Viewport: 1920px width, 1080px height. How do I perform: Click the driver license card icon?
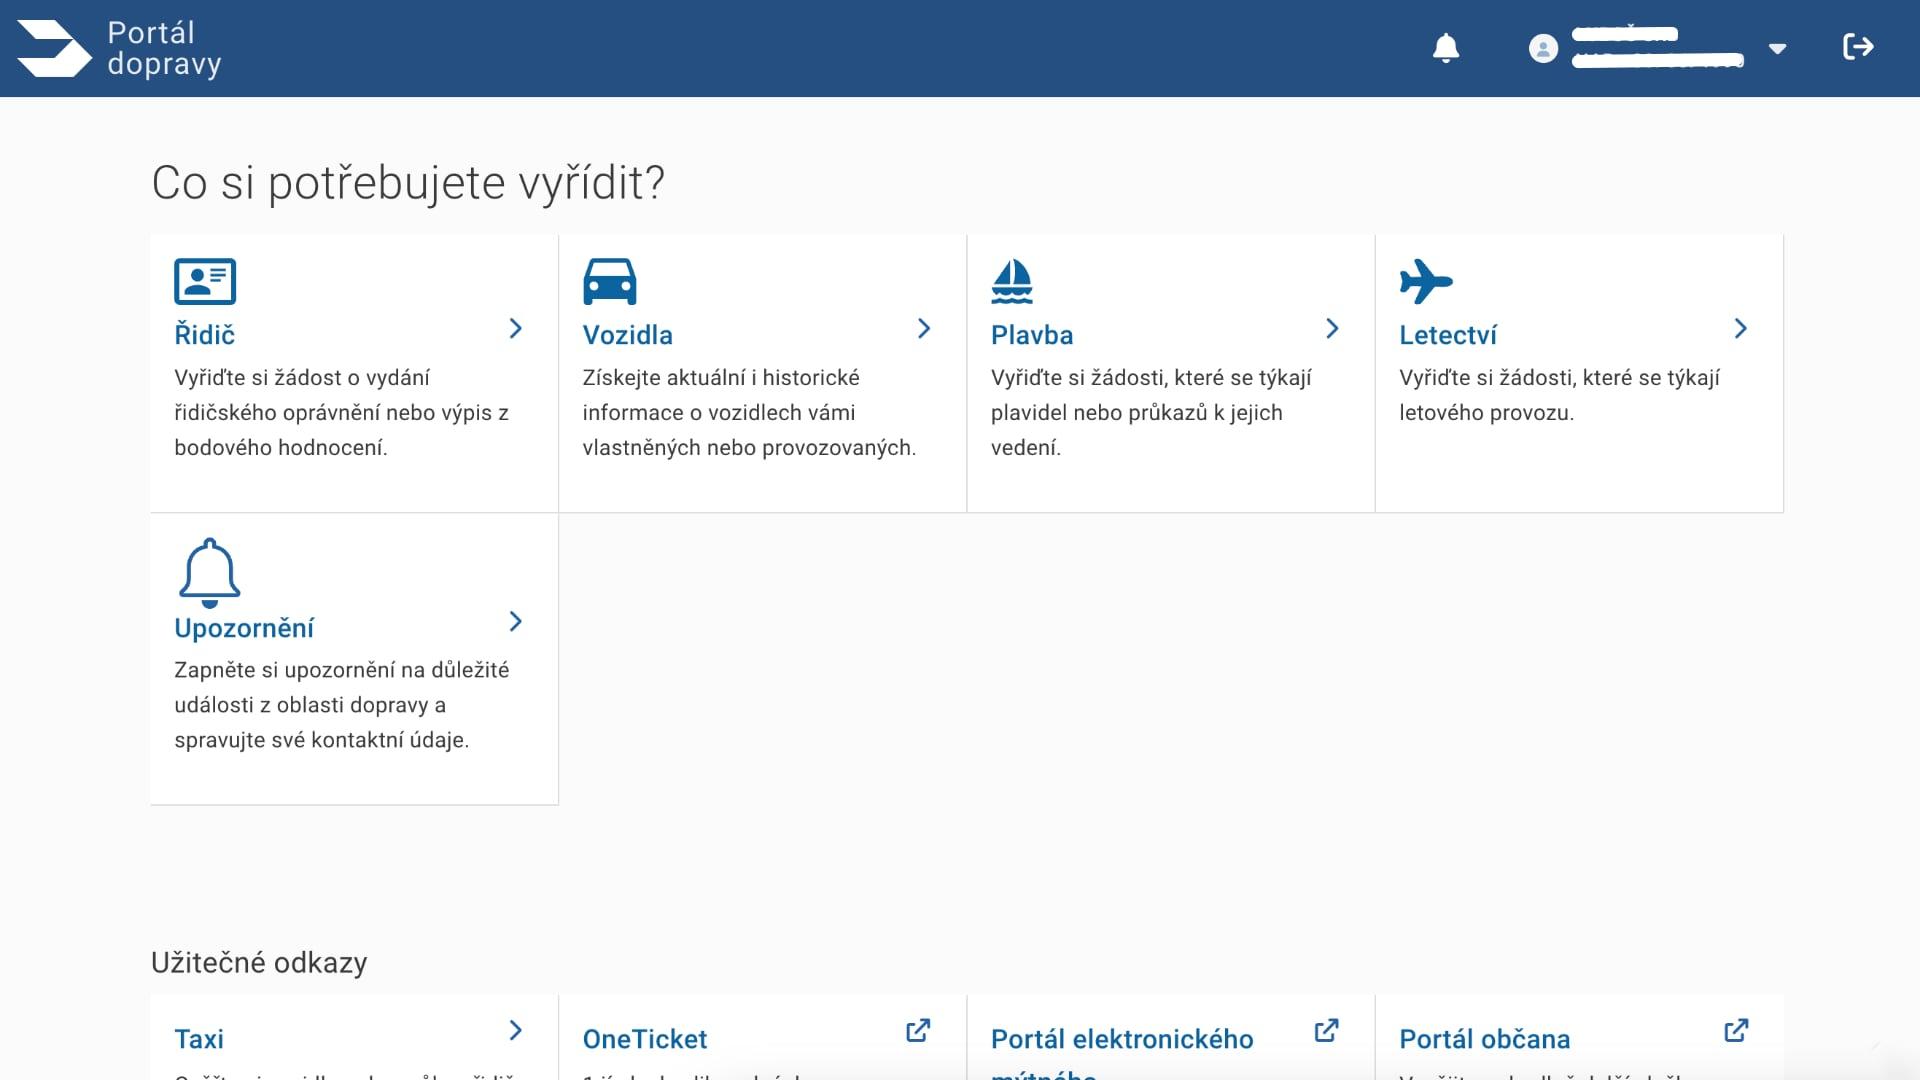[205, 281]
